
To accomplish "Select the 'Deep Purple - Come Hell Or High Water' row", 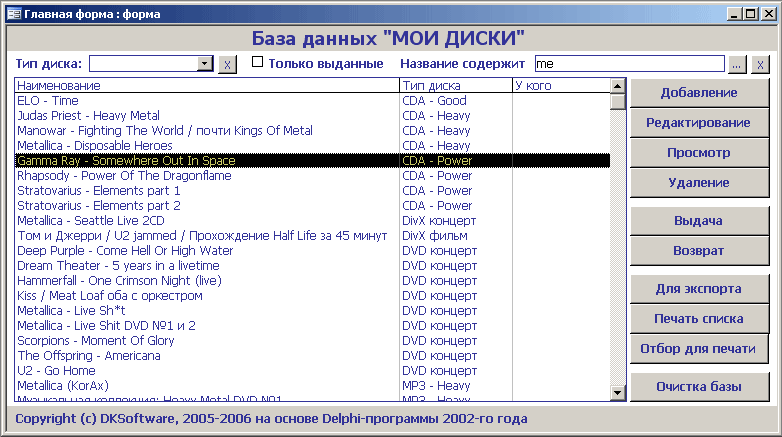I will click(x=206, y=251).
